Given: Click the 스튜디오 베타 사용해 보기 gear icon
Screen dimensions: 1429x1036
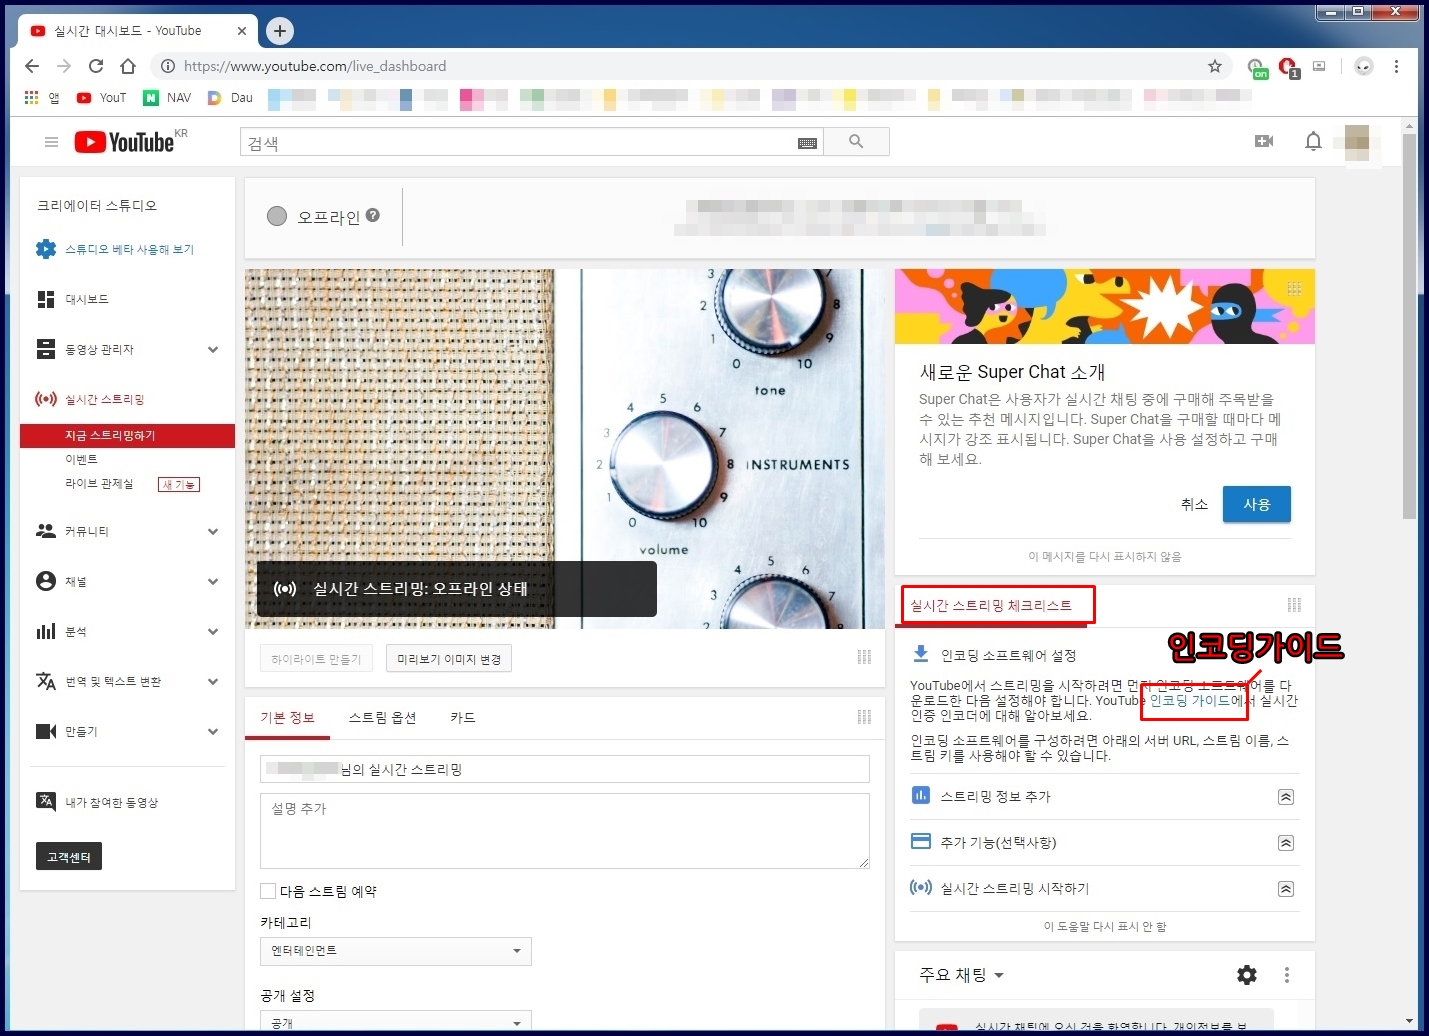Looking at the screenshot, I should pos(46,249).
